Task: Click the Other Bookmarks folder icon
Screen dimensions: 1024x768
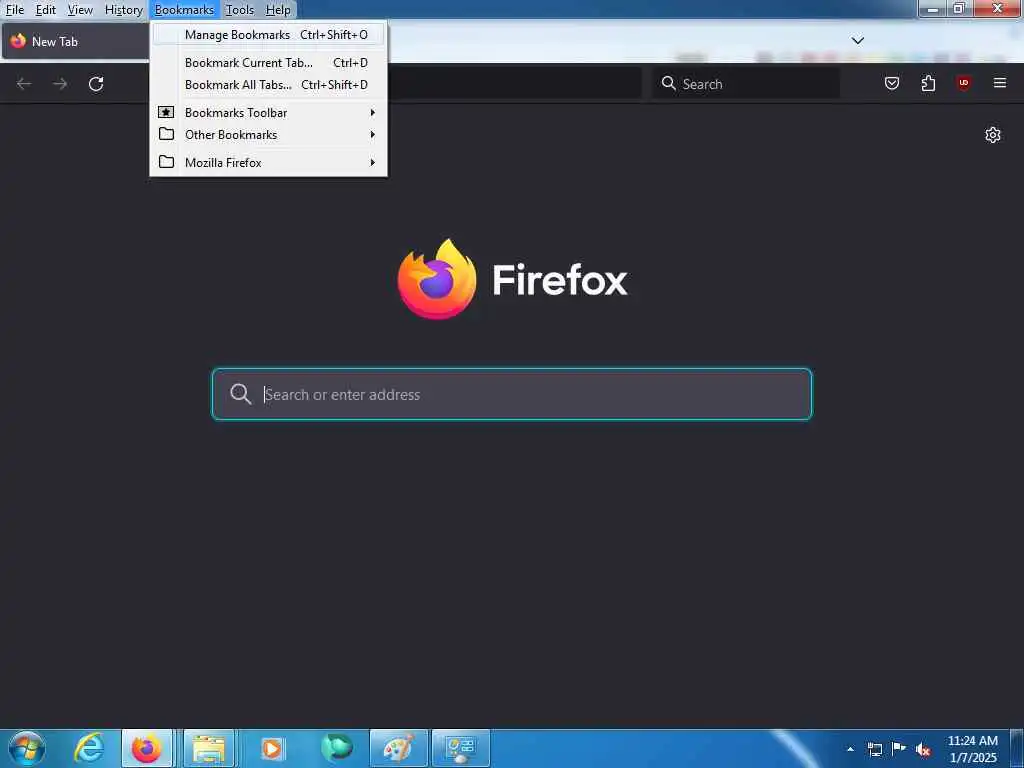Action: [167, 134]
